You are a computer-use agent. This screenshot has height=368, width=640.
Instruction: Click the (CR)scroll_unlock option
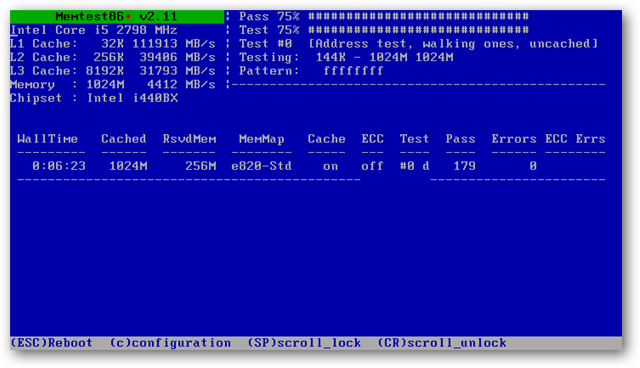pyautogui.click(x=442, y=343)
